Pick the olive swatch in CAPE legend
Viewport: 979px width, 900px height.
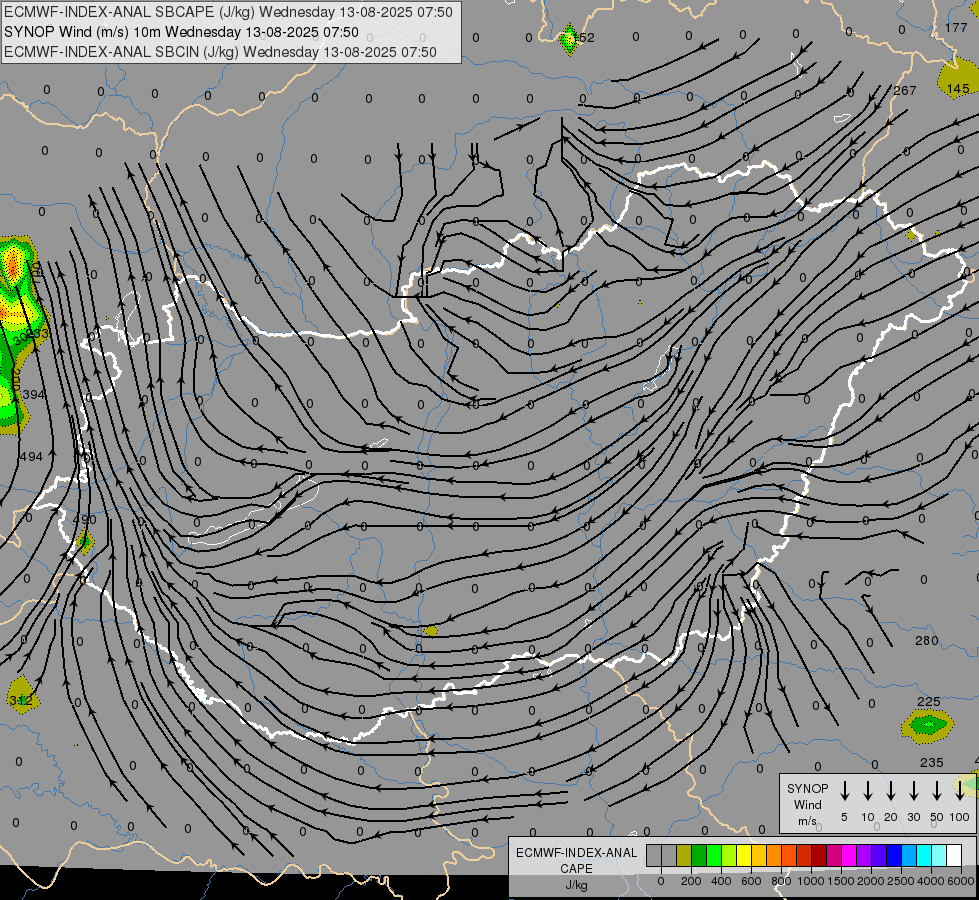tap(684, 856)
